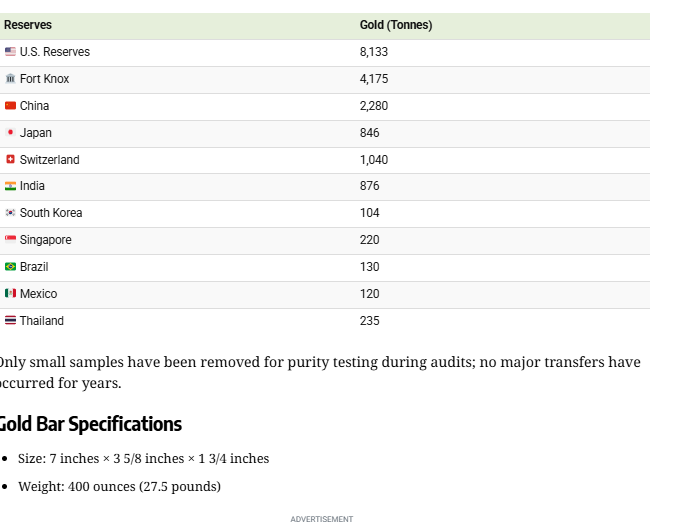The width and height of the screenshot is (684, 523).
Task: Click the Weight 400 ounces bullet text
Action: (119, 487)
